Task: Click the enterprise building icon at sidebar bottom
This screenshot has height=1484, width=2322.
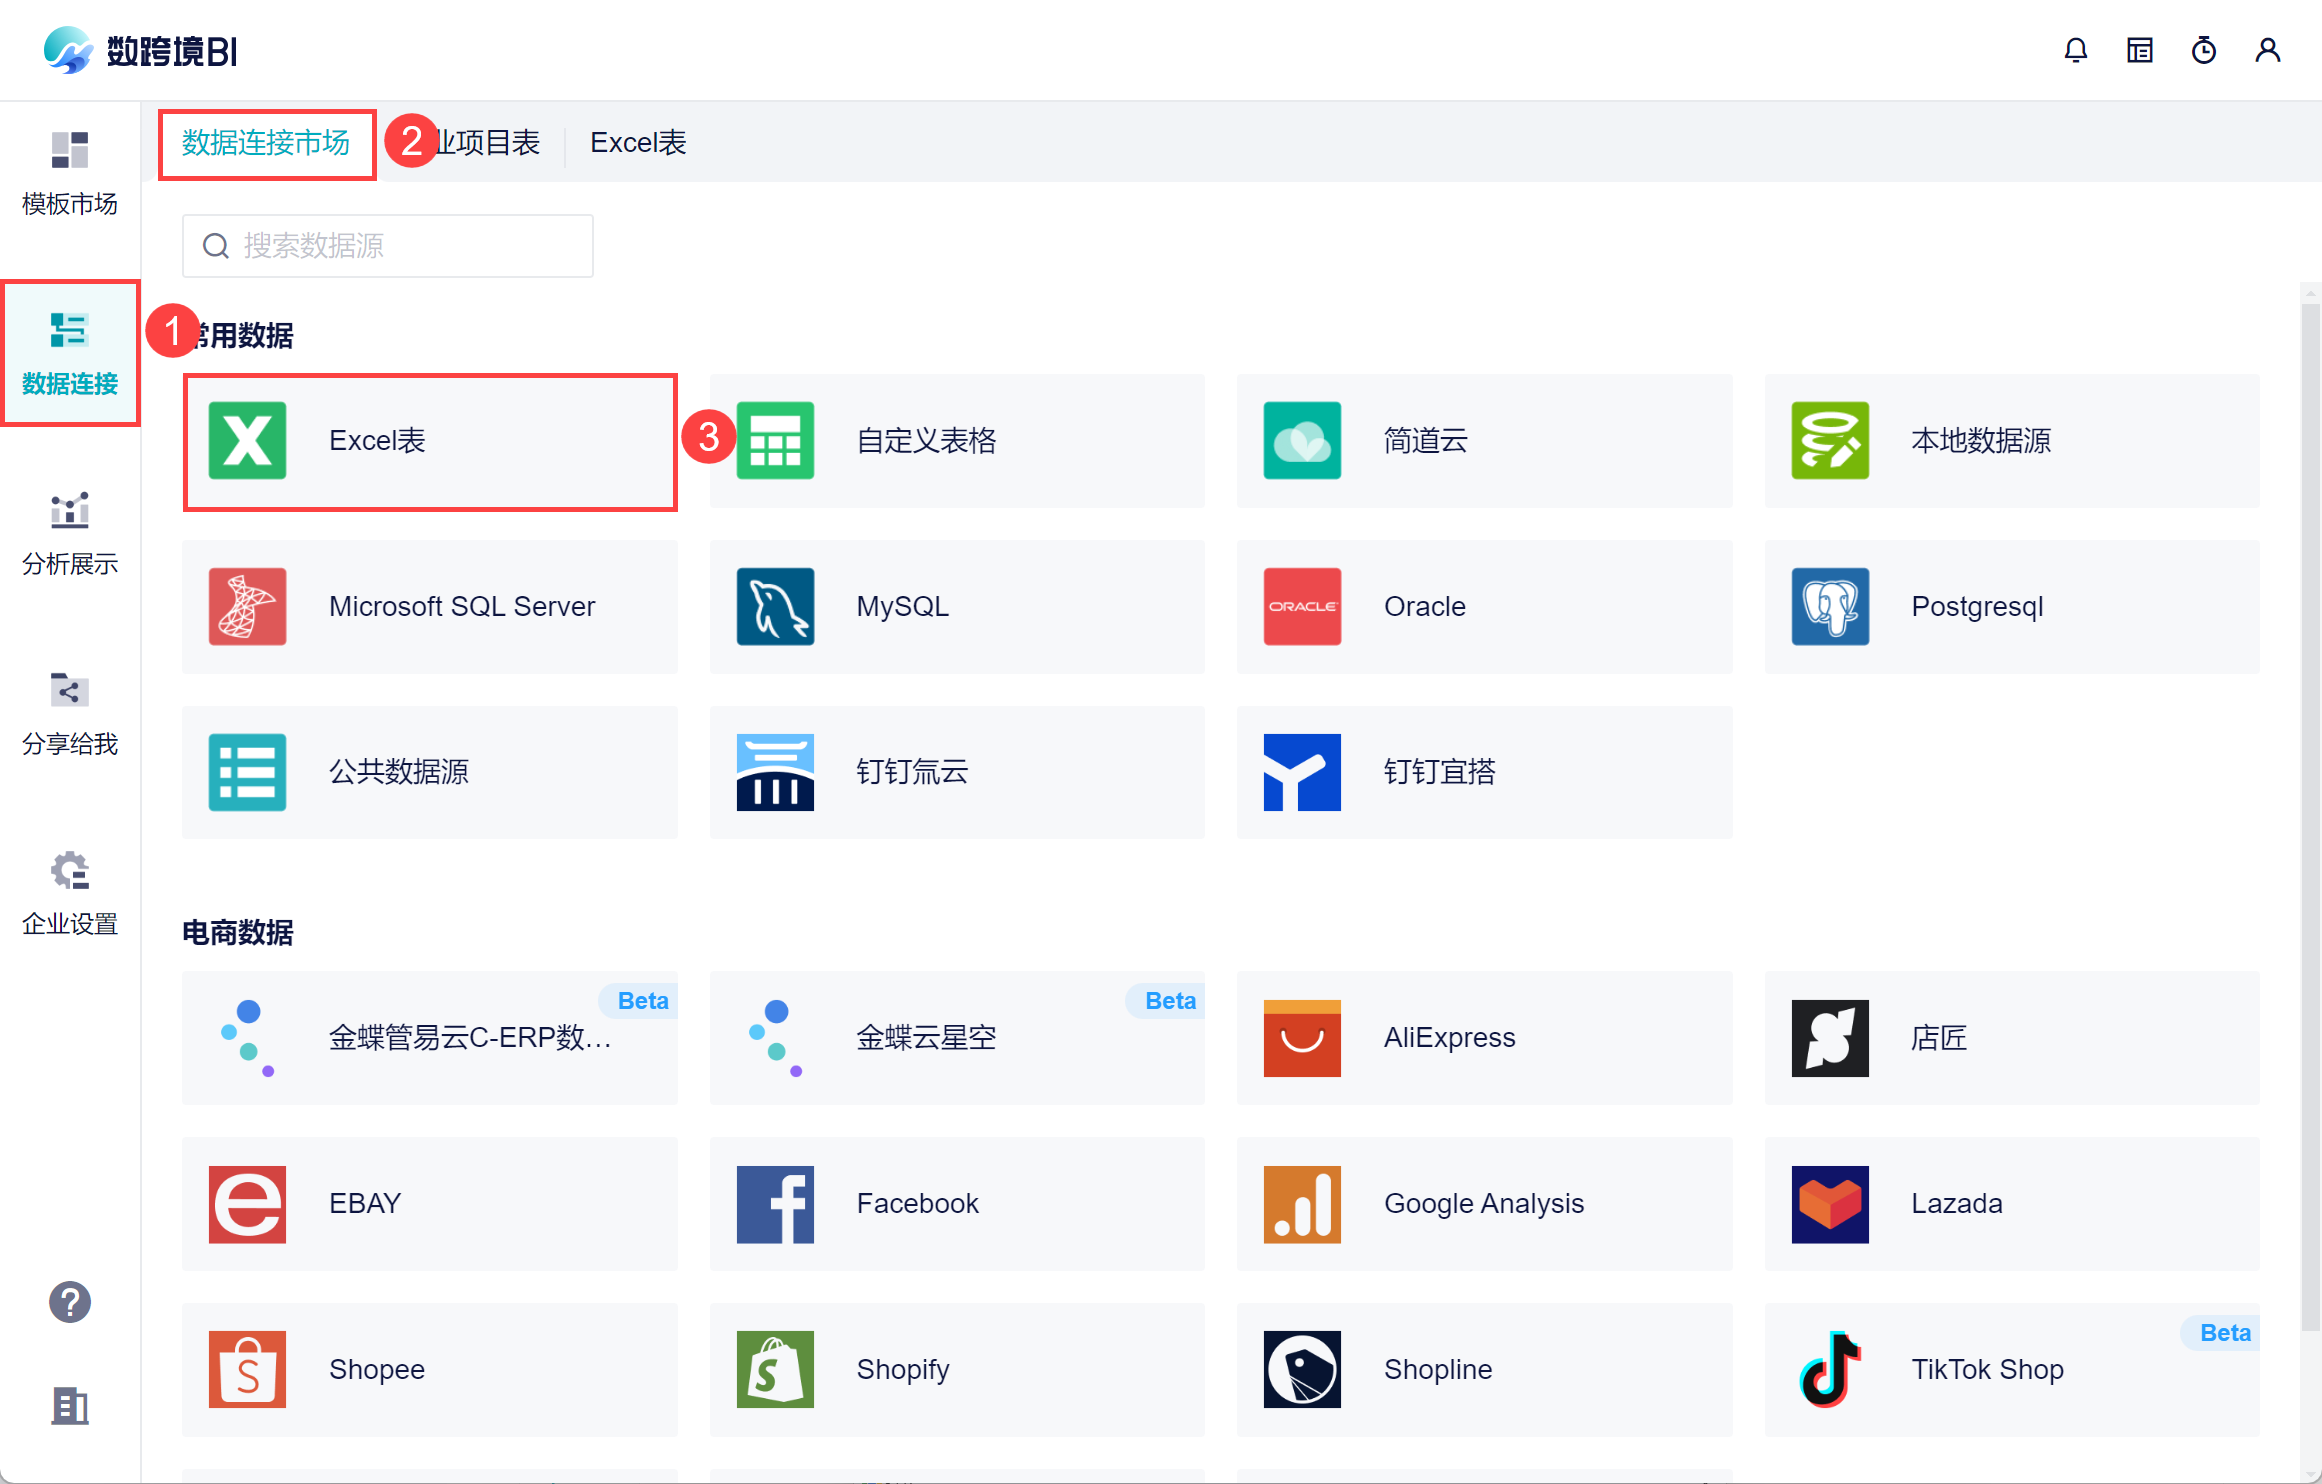Action: click(70, 1406)
